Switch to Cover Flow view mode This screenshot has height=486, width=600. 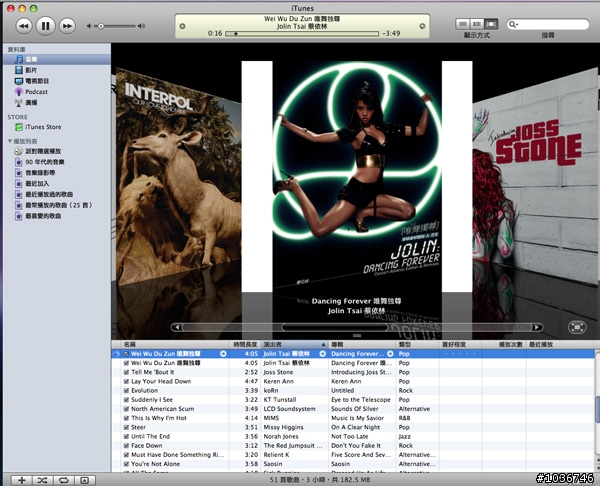click(491, 24)
